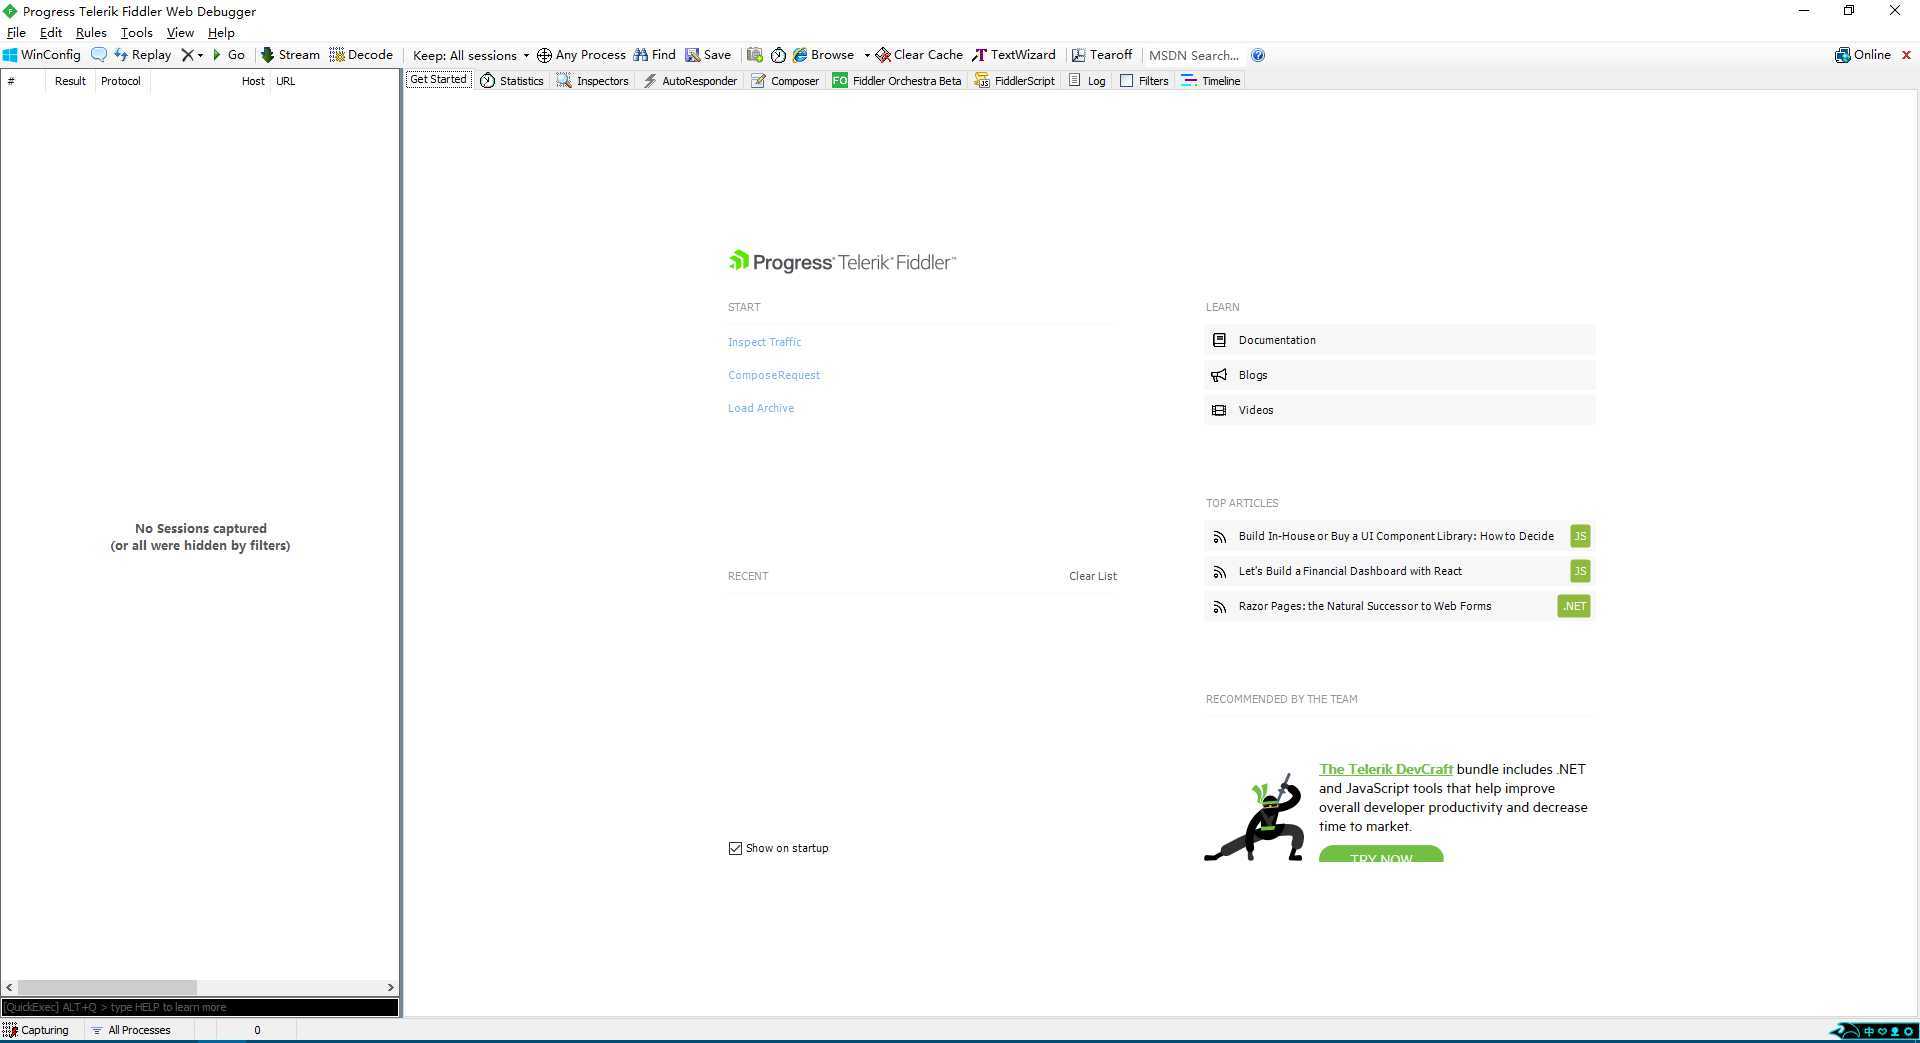Switch to the Timeline tab
The image size is (1920, 1043).
point(1211,81)
